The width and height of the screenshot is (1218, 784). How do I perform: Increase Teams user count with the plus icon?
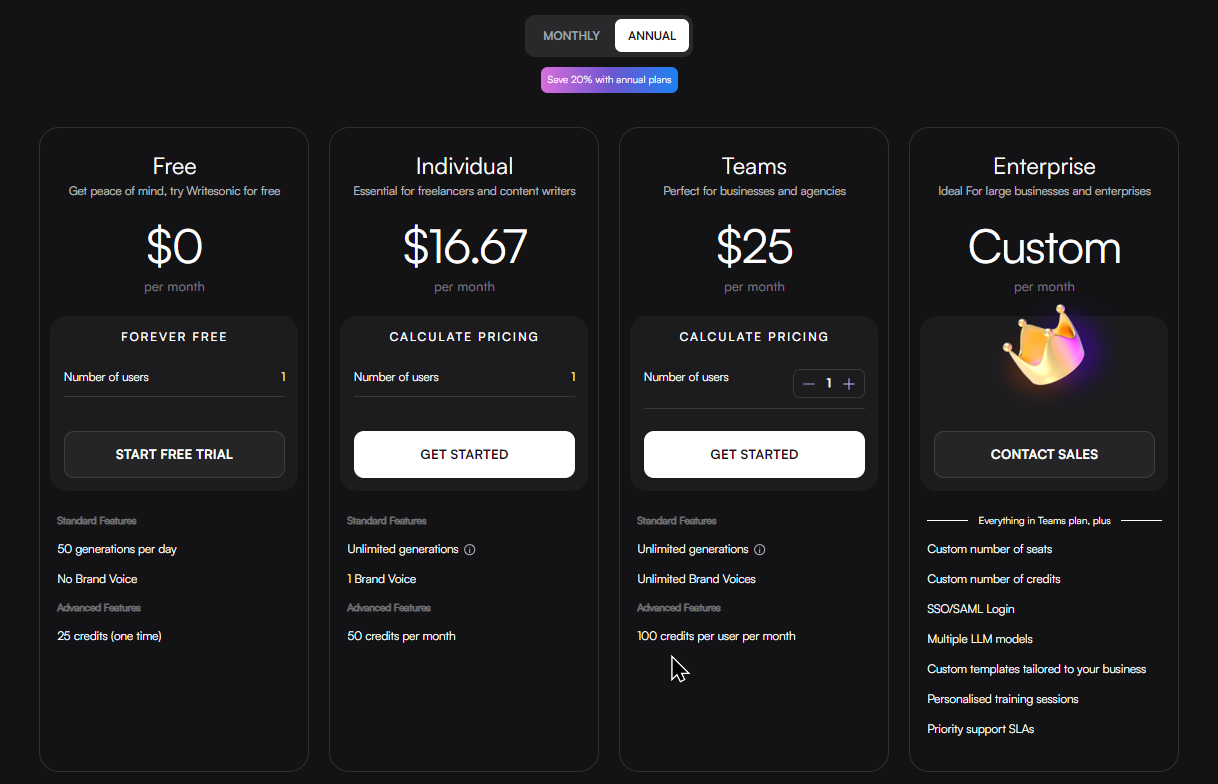[849, 383]
